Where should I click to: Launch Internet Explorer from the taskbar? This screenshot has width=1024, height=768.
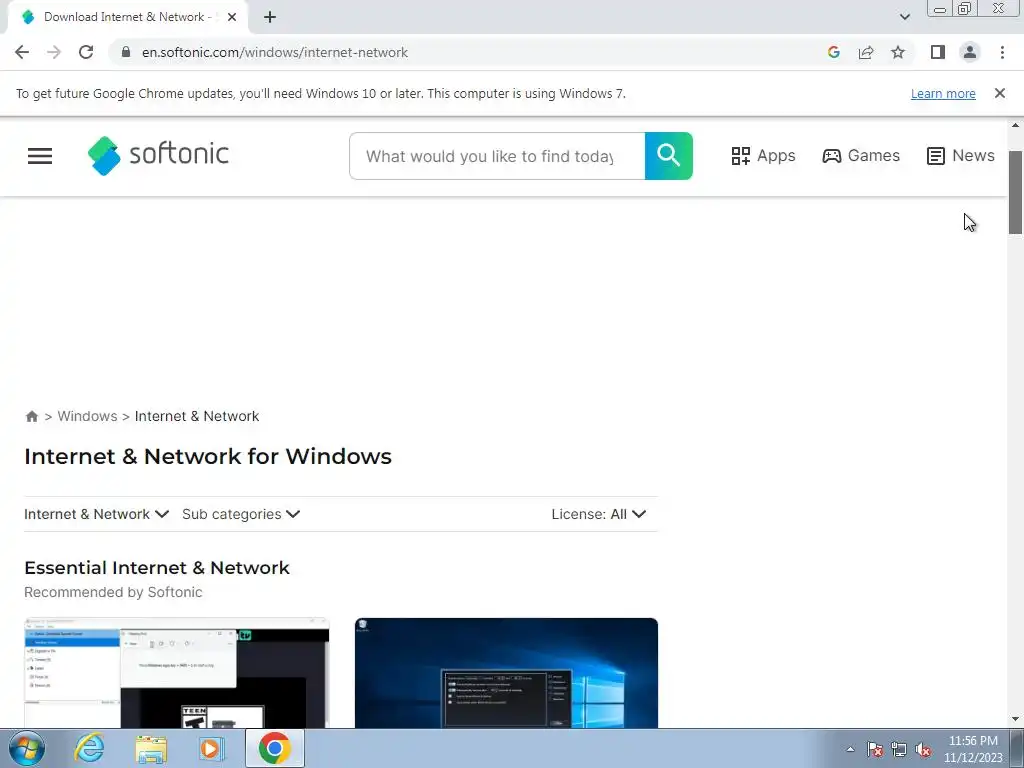(x=89, y=748)
